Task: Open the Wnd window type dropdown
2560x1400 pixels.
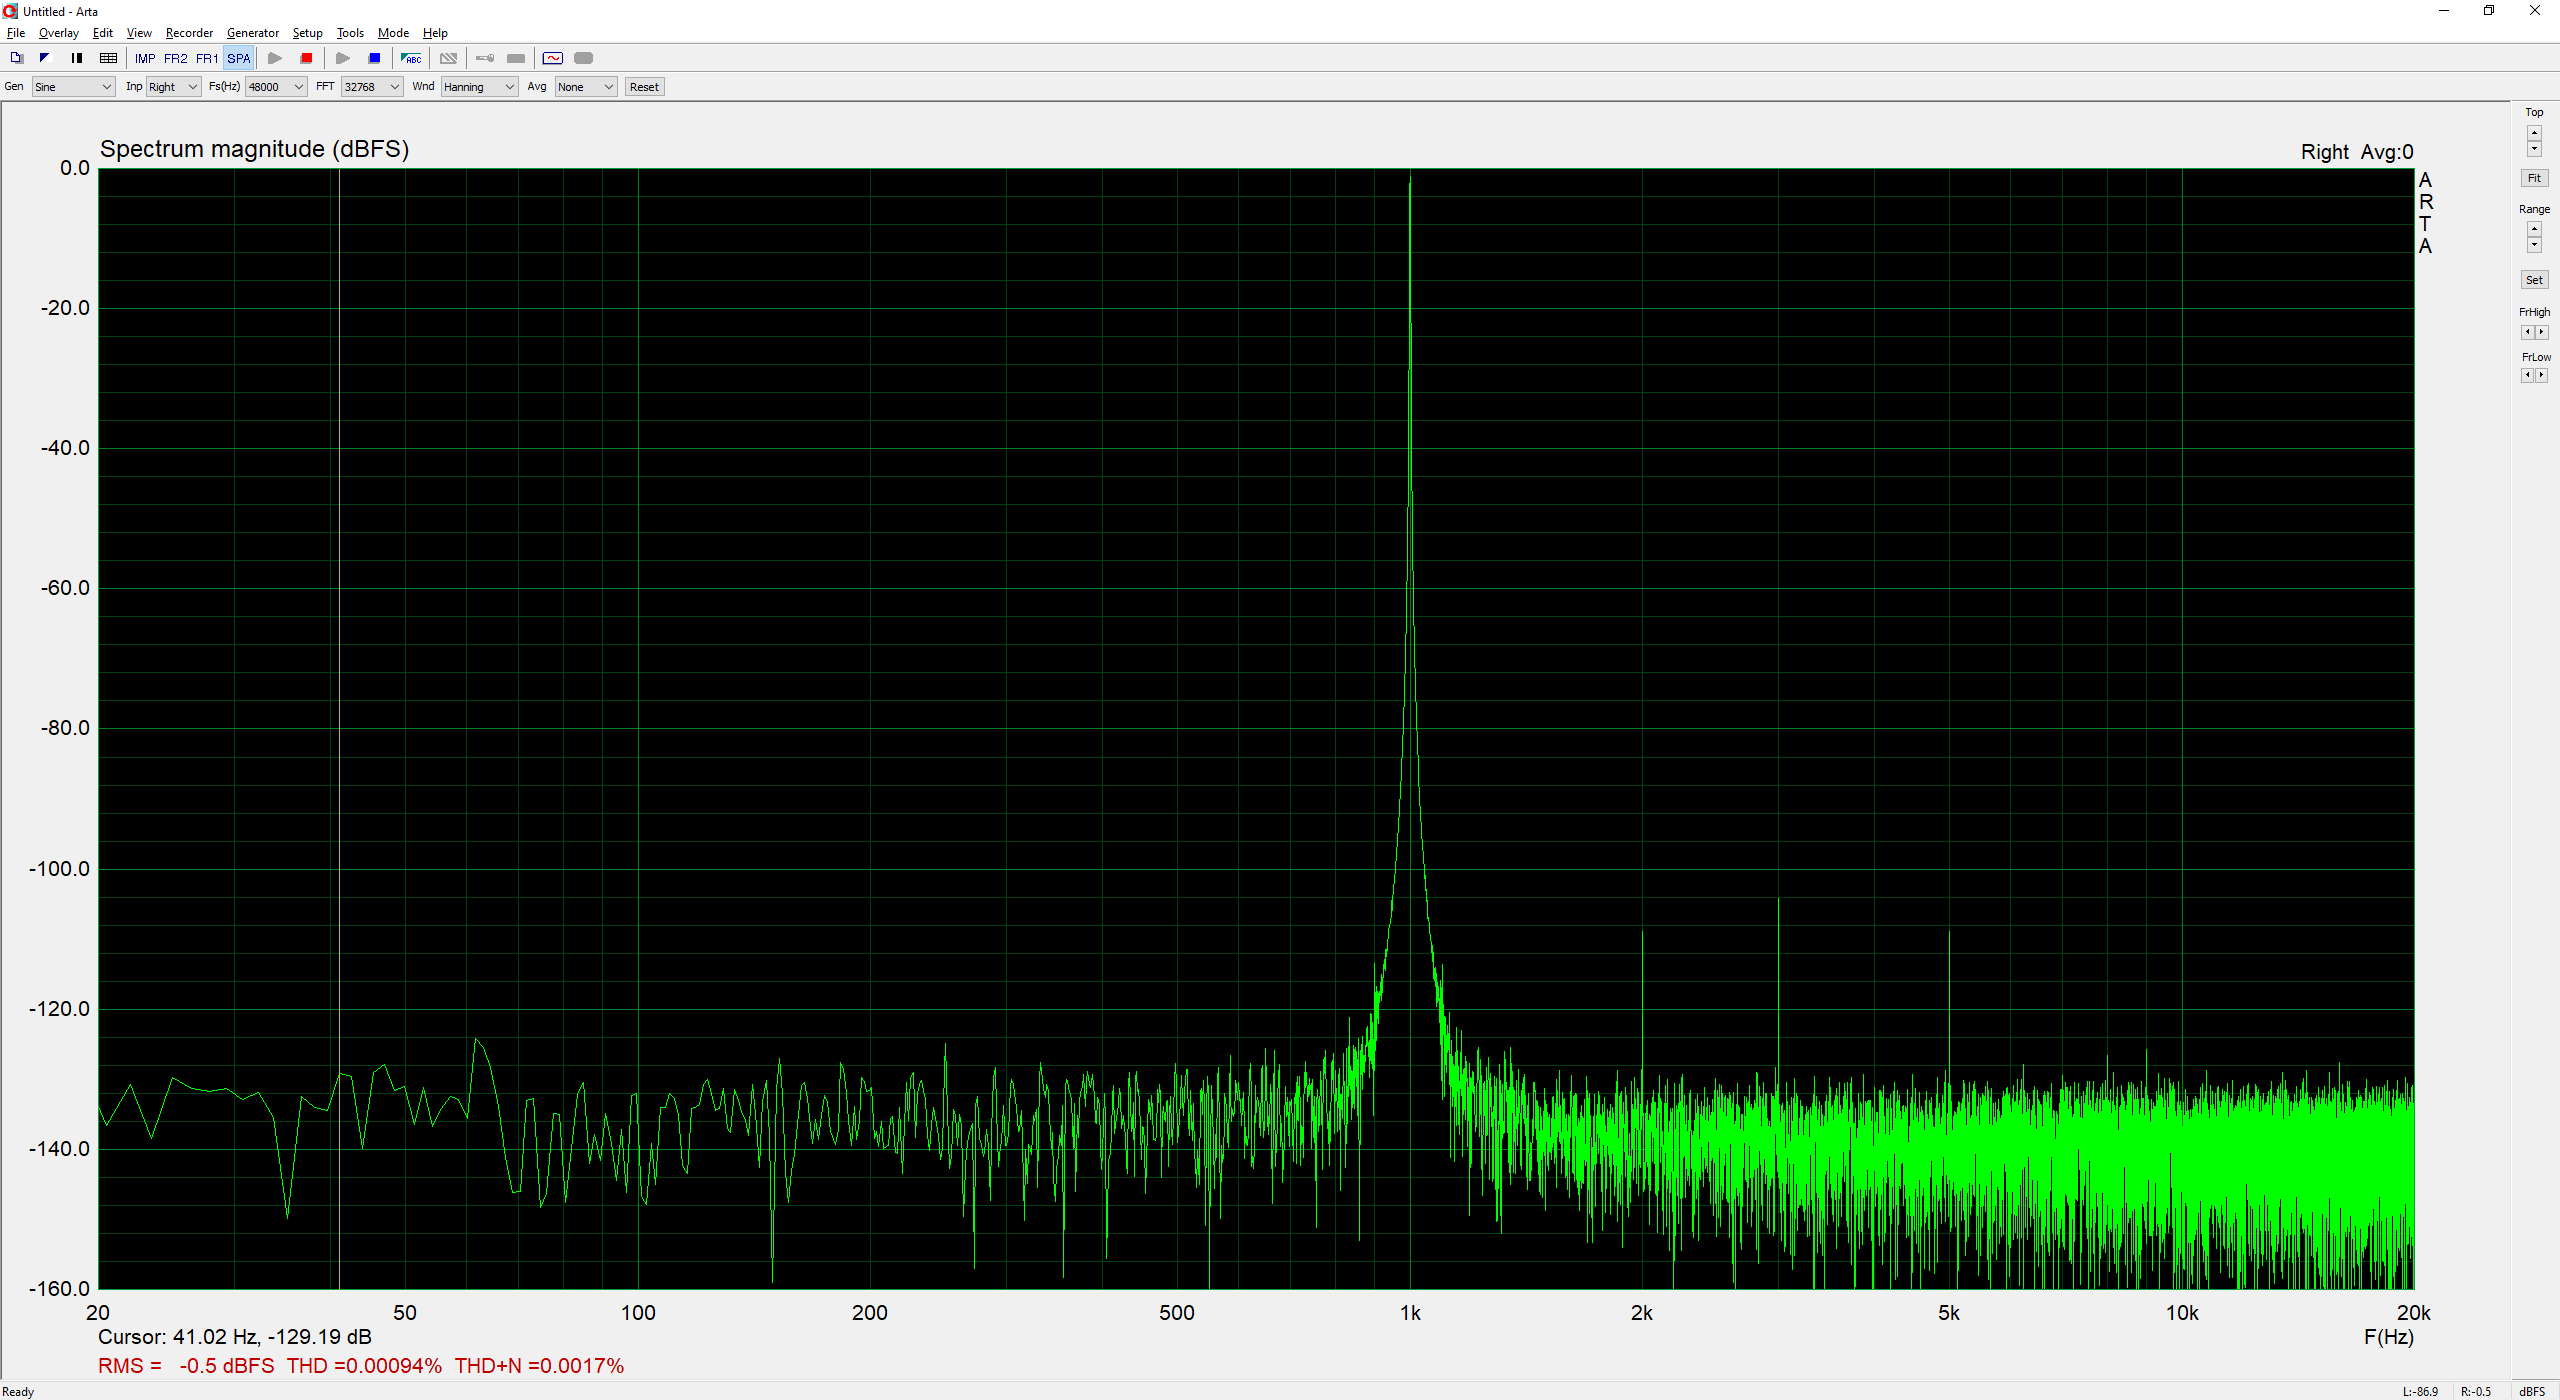Action: coord(479,87)
